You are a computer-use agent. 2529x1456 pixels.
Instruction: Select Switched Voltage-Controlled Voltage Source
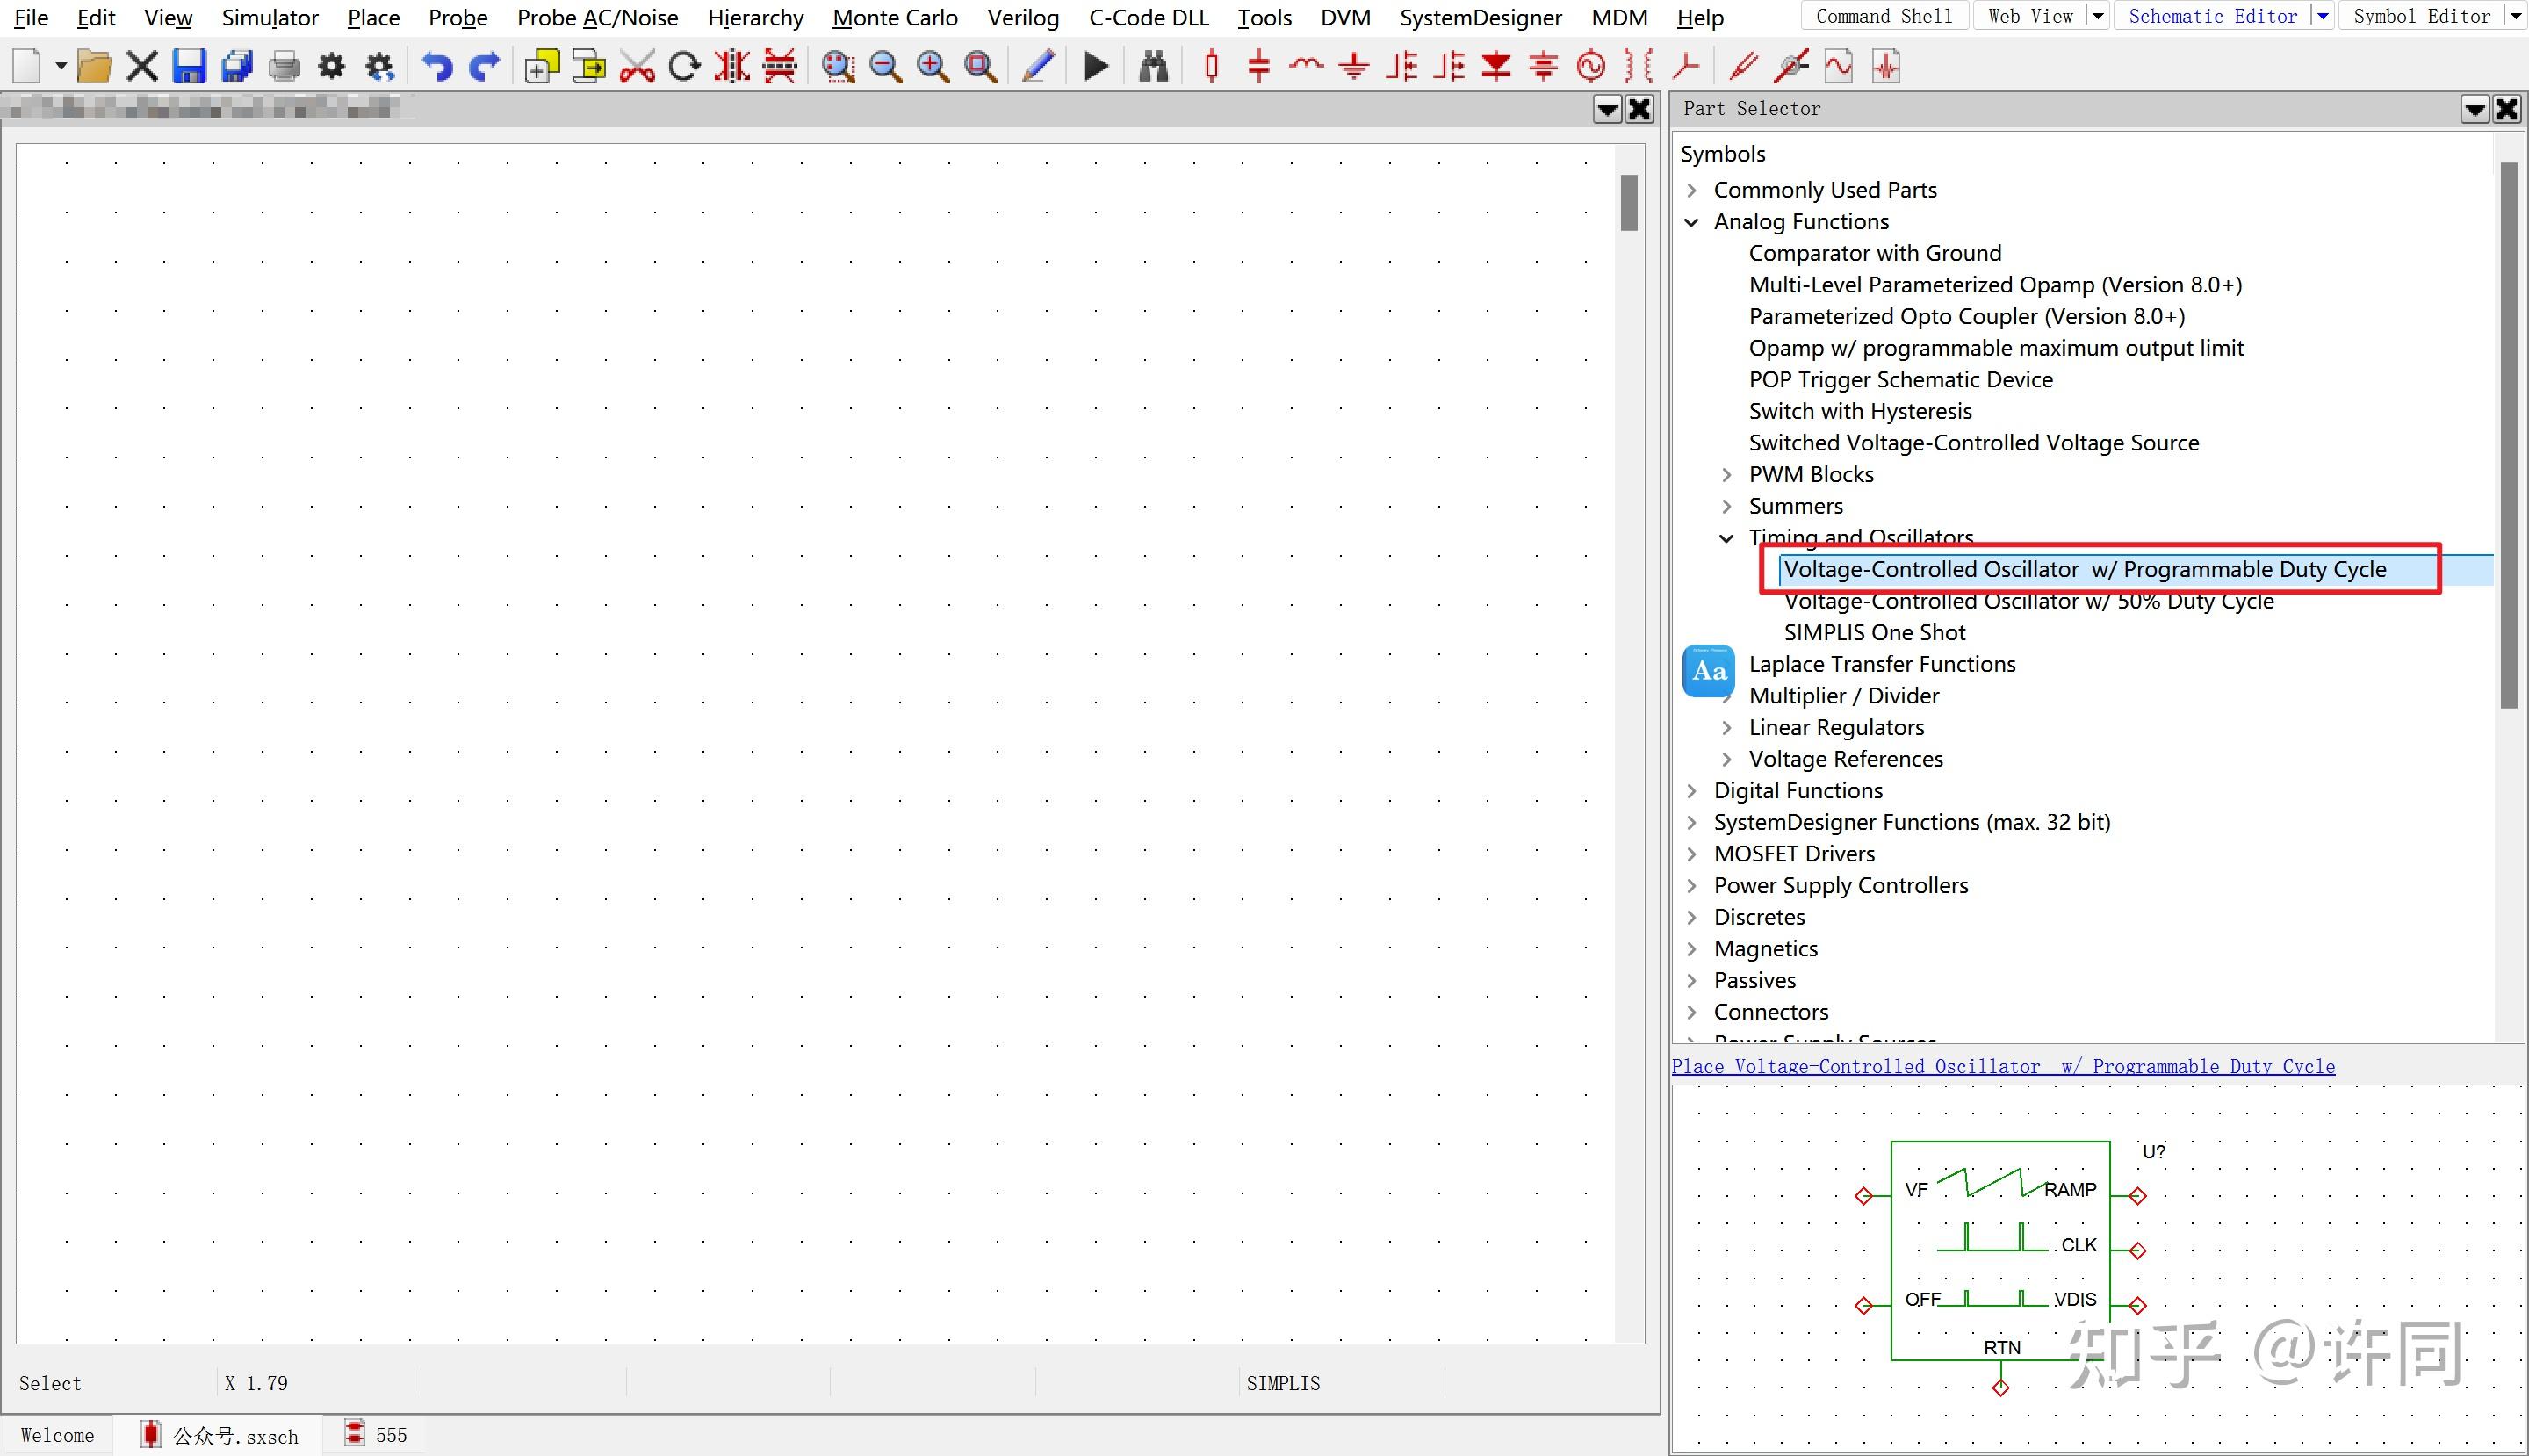point(1973,443)
